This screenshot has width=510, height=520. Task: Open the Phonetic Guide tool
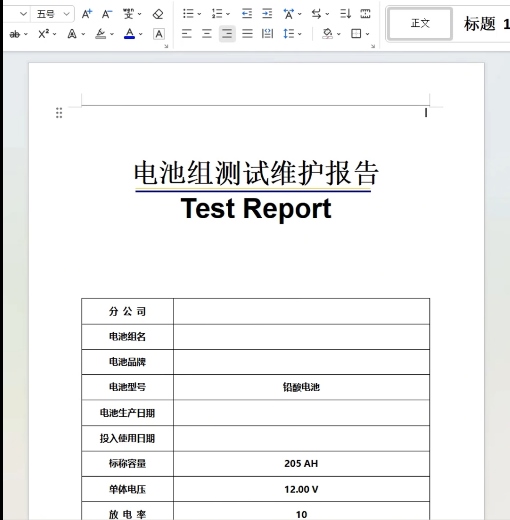pos(128,14)
